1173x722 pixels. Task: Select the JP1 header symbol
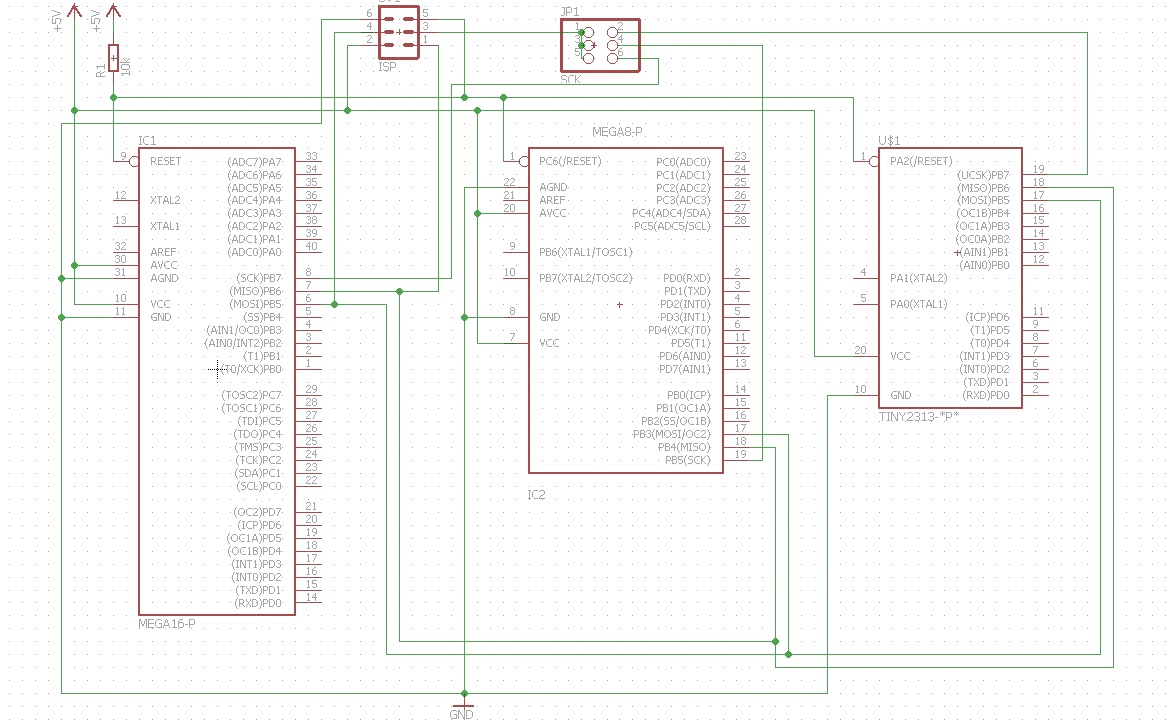(x=601, y=46)
